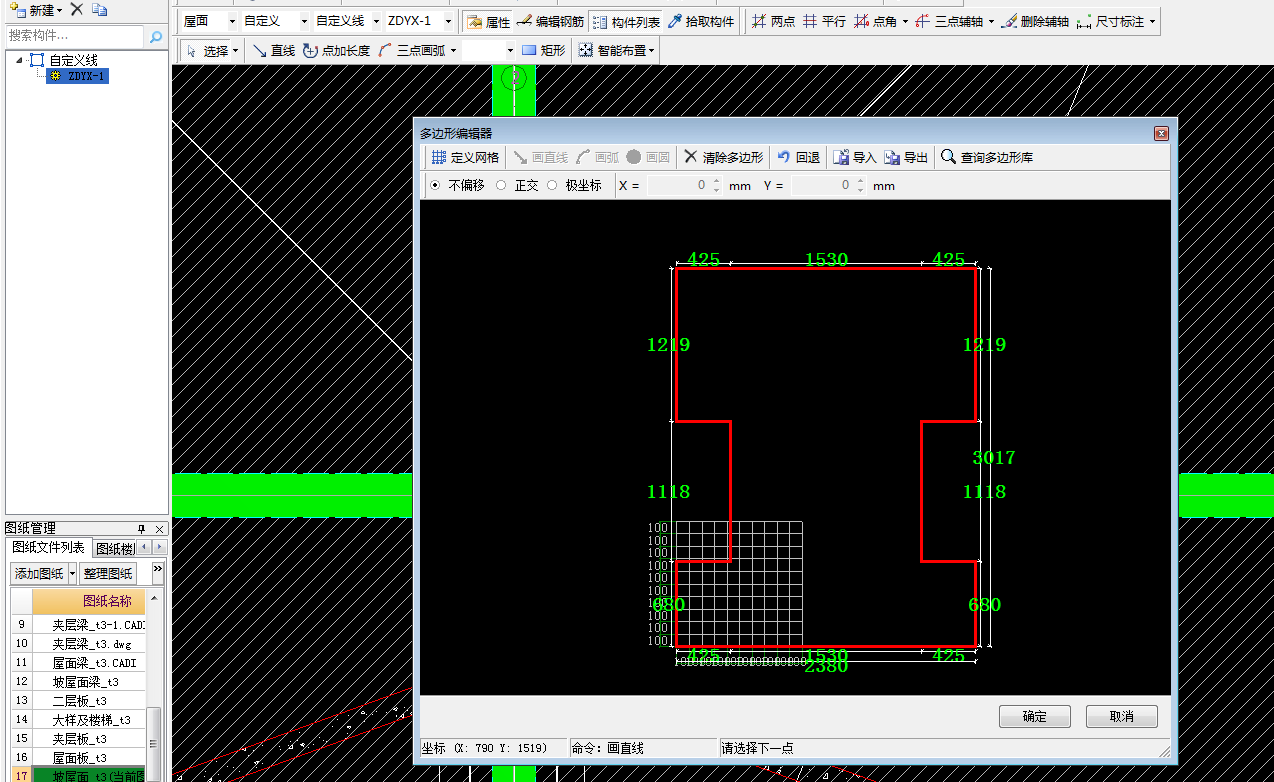
Task: Click 查询多边形库 query polygon library
Action: click(988, 157)
